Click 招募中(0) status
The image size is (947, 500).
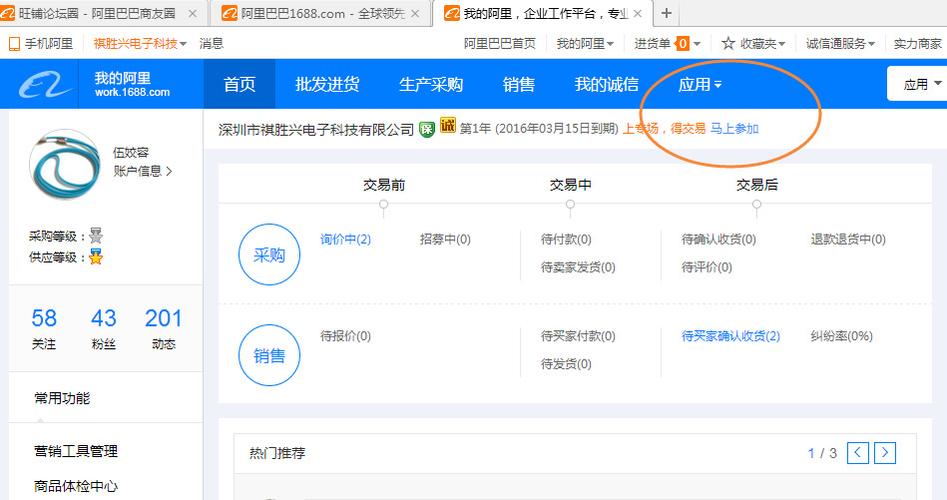pos(445,239)
